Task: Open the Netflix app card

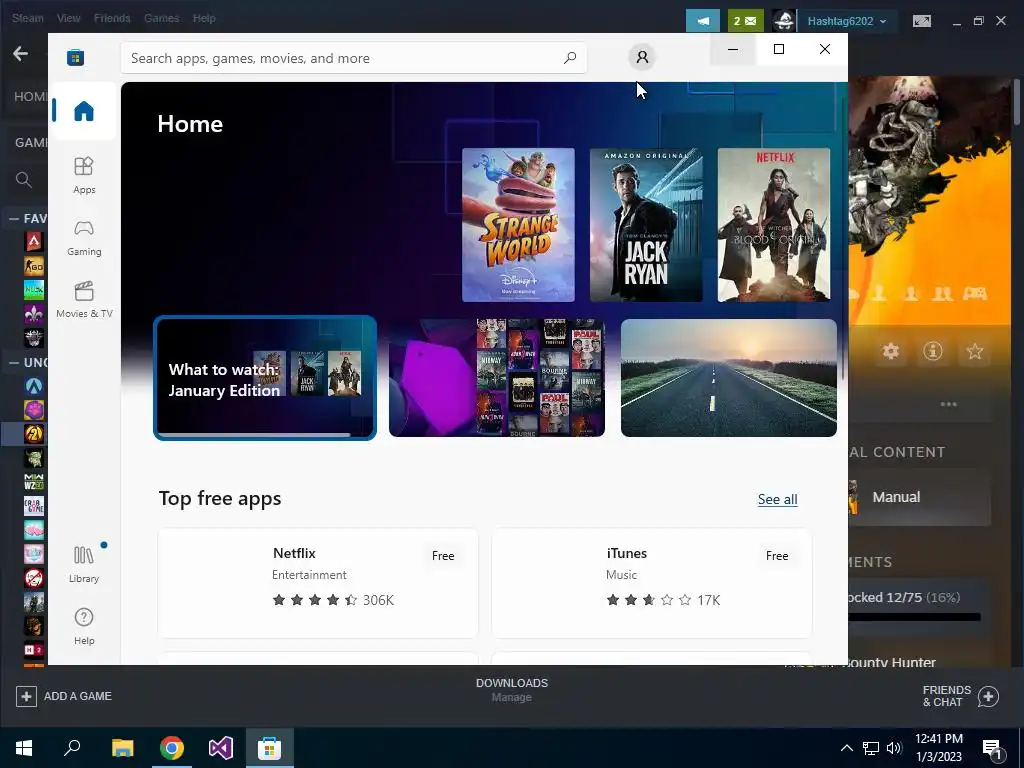Action: tap(318, 583)
